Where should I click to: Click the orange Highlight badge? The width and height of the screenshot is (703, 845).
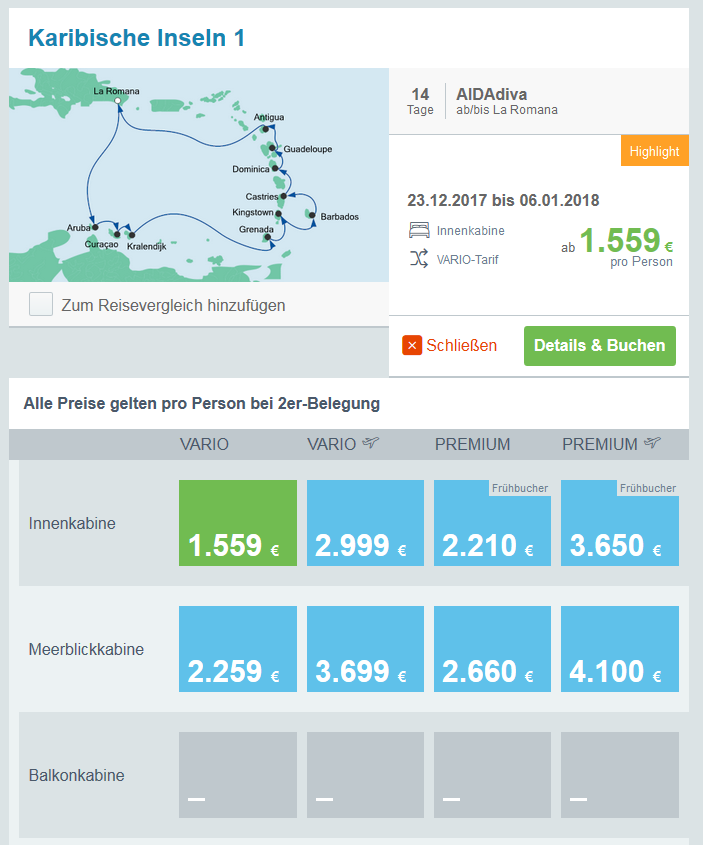pyautogui.click(x=655, y=151)
